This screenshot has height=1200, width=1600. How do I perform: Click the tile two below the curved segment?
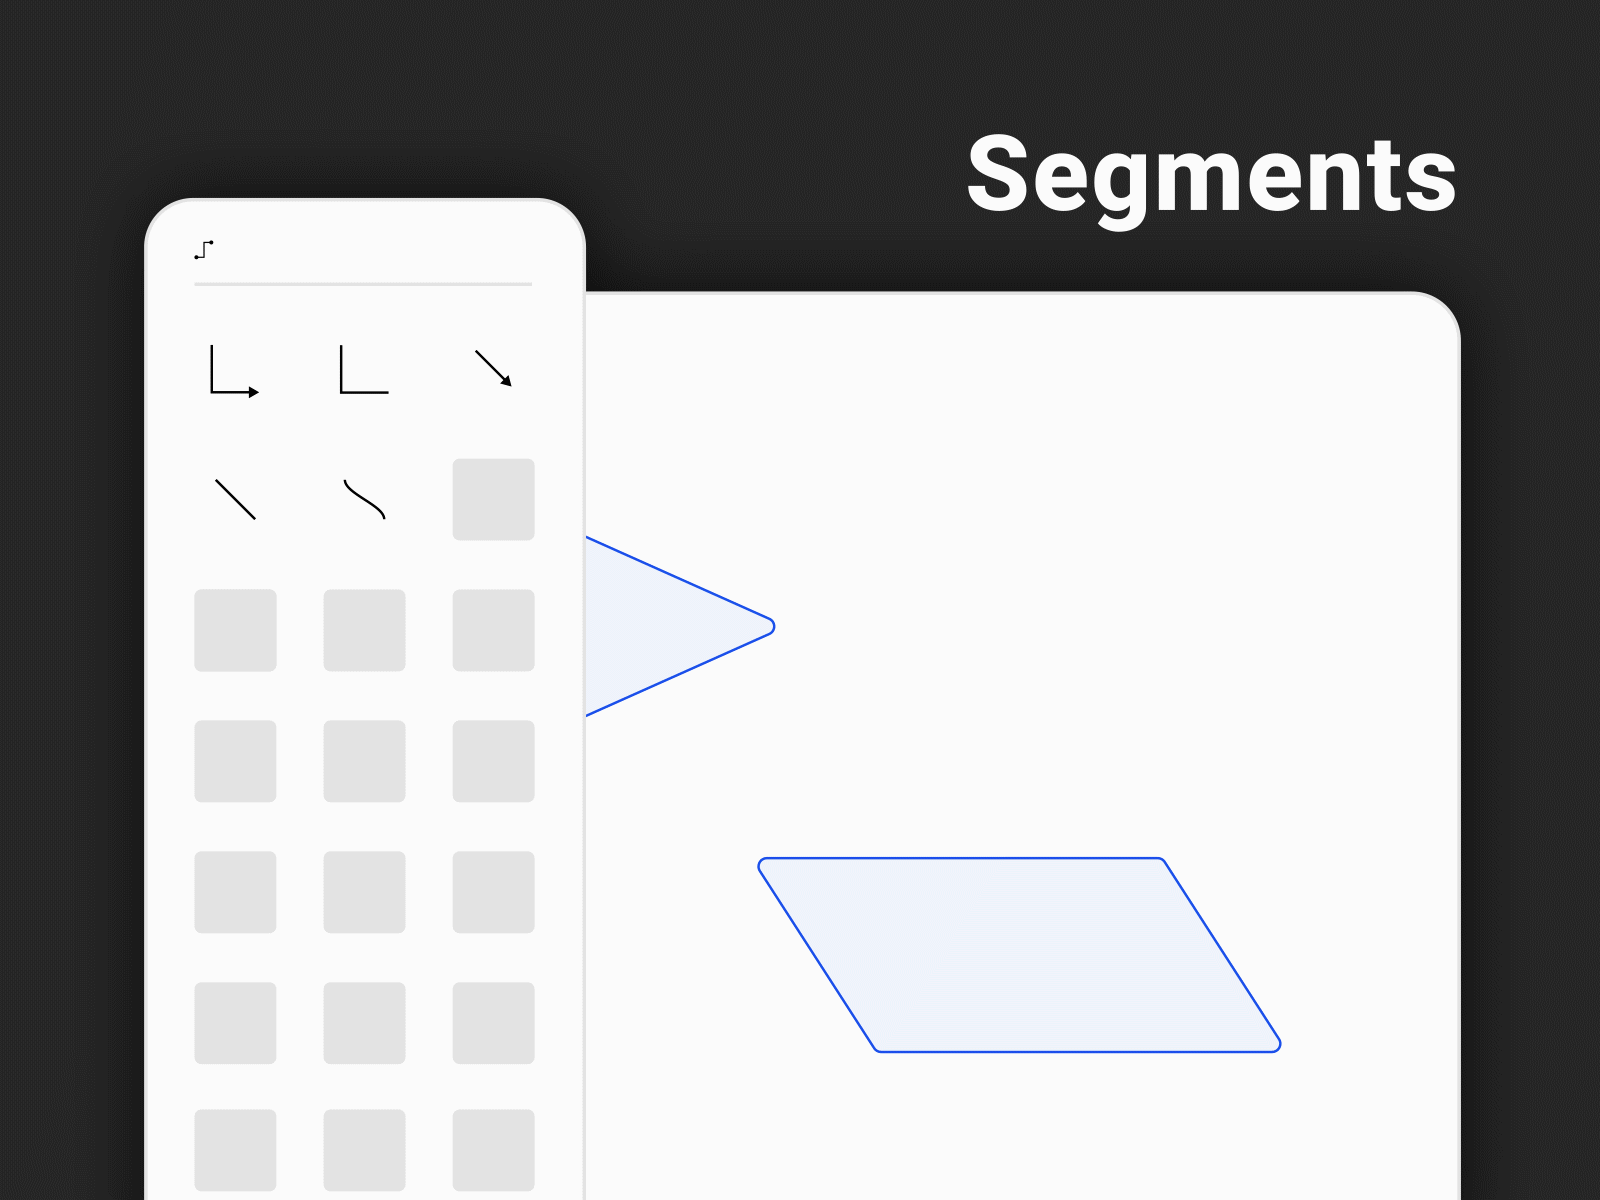364,761
